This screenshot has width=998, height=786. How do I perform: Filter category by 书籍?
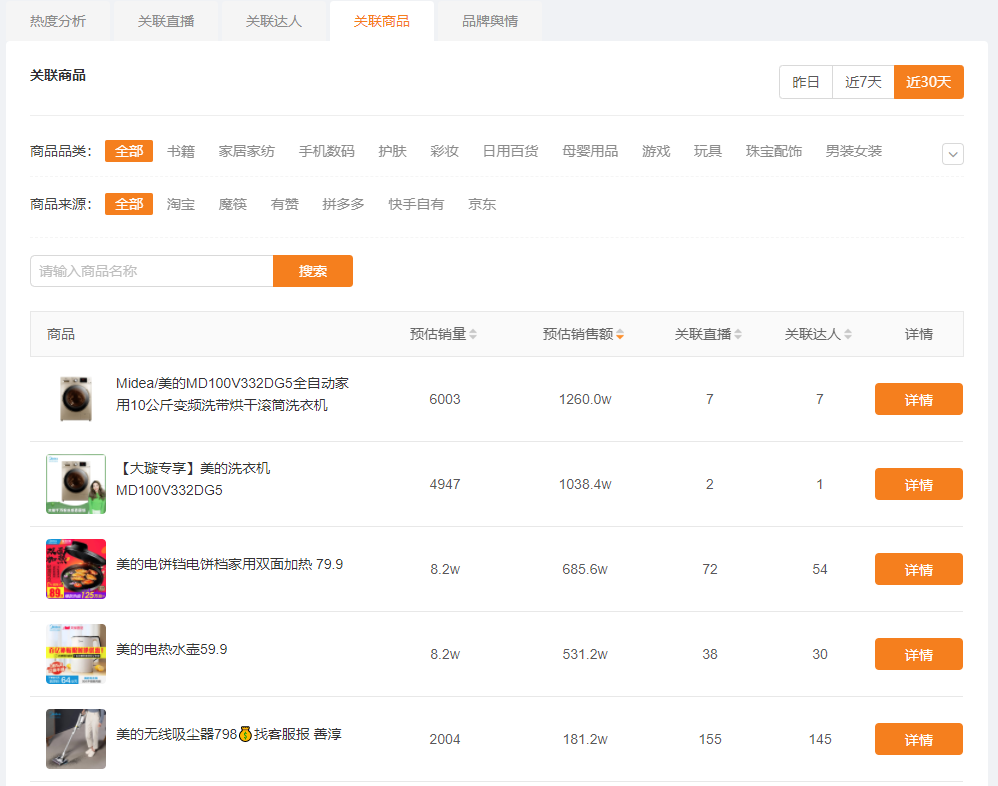click(181, 151)
